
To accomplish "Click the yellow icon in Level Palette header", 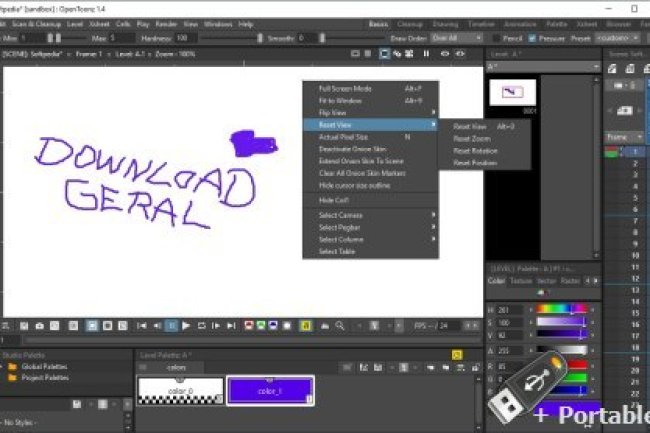I will coord(456,354).
